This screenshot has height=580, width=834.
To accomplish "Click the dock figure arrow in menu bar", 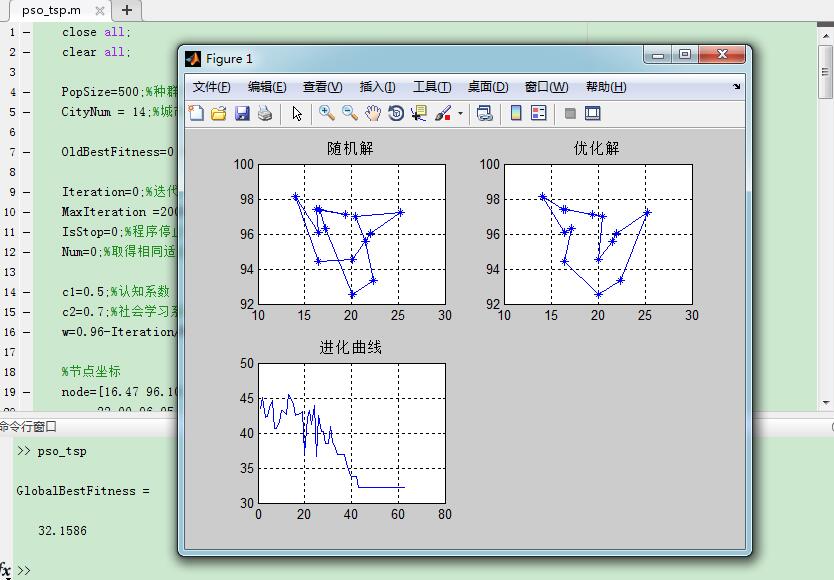I will point(737,86).
